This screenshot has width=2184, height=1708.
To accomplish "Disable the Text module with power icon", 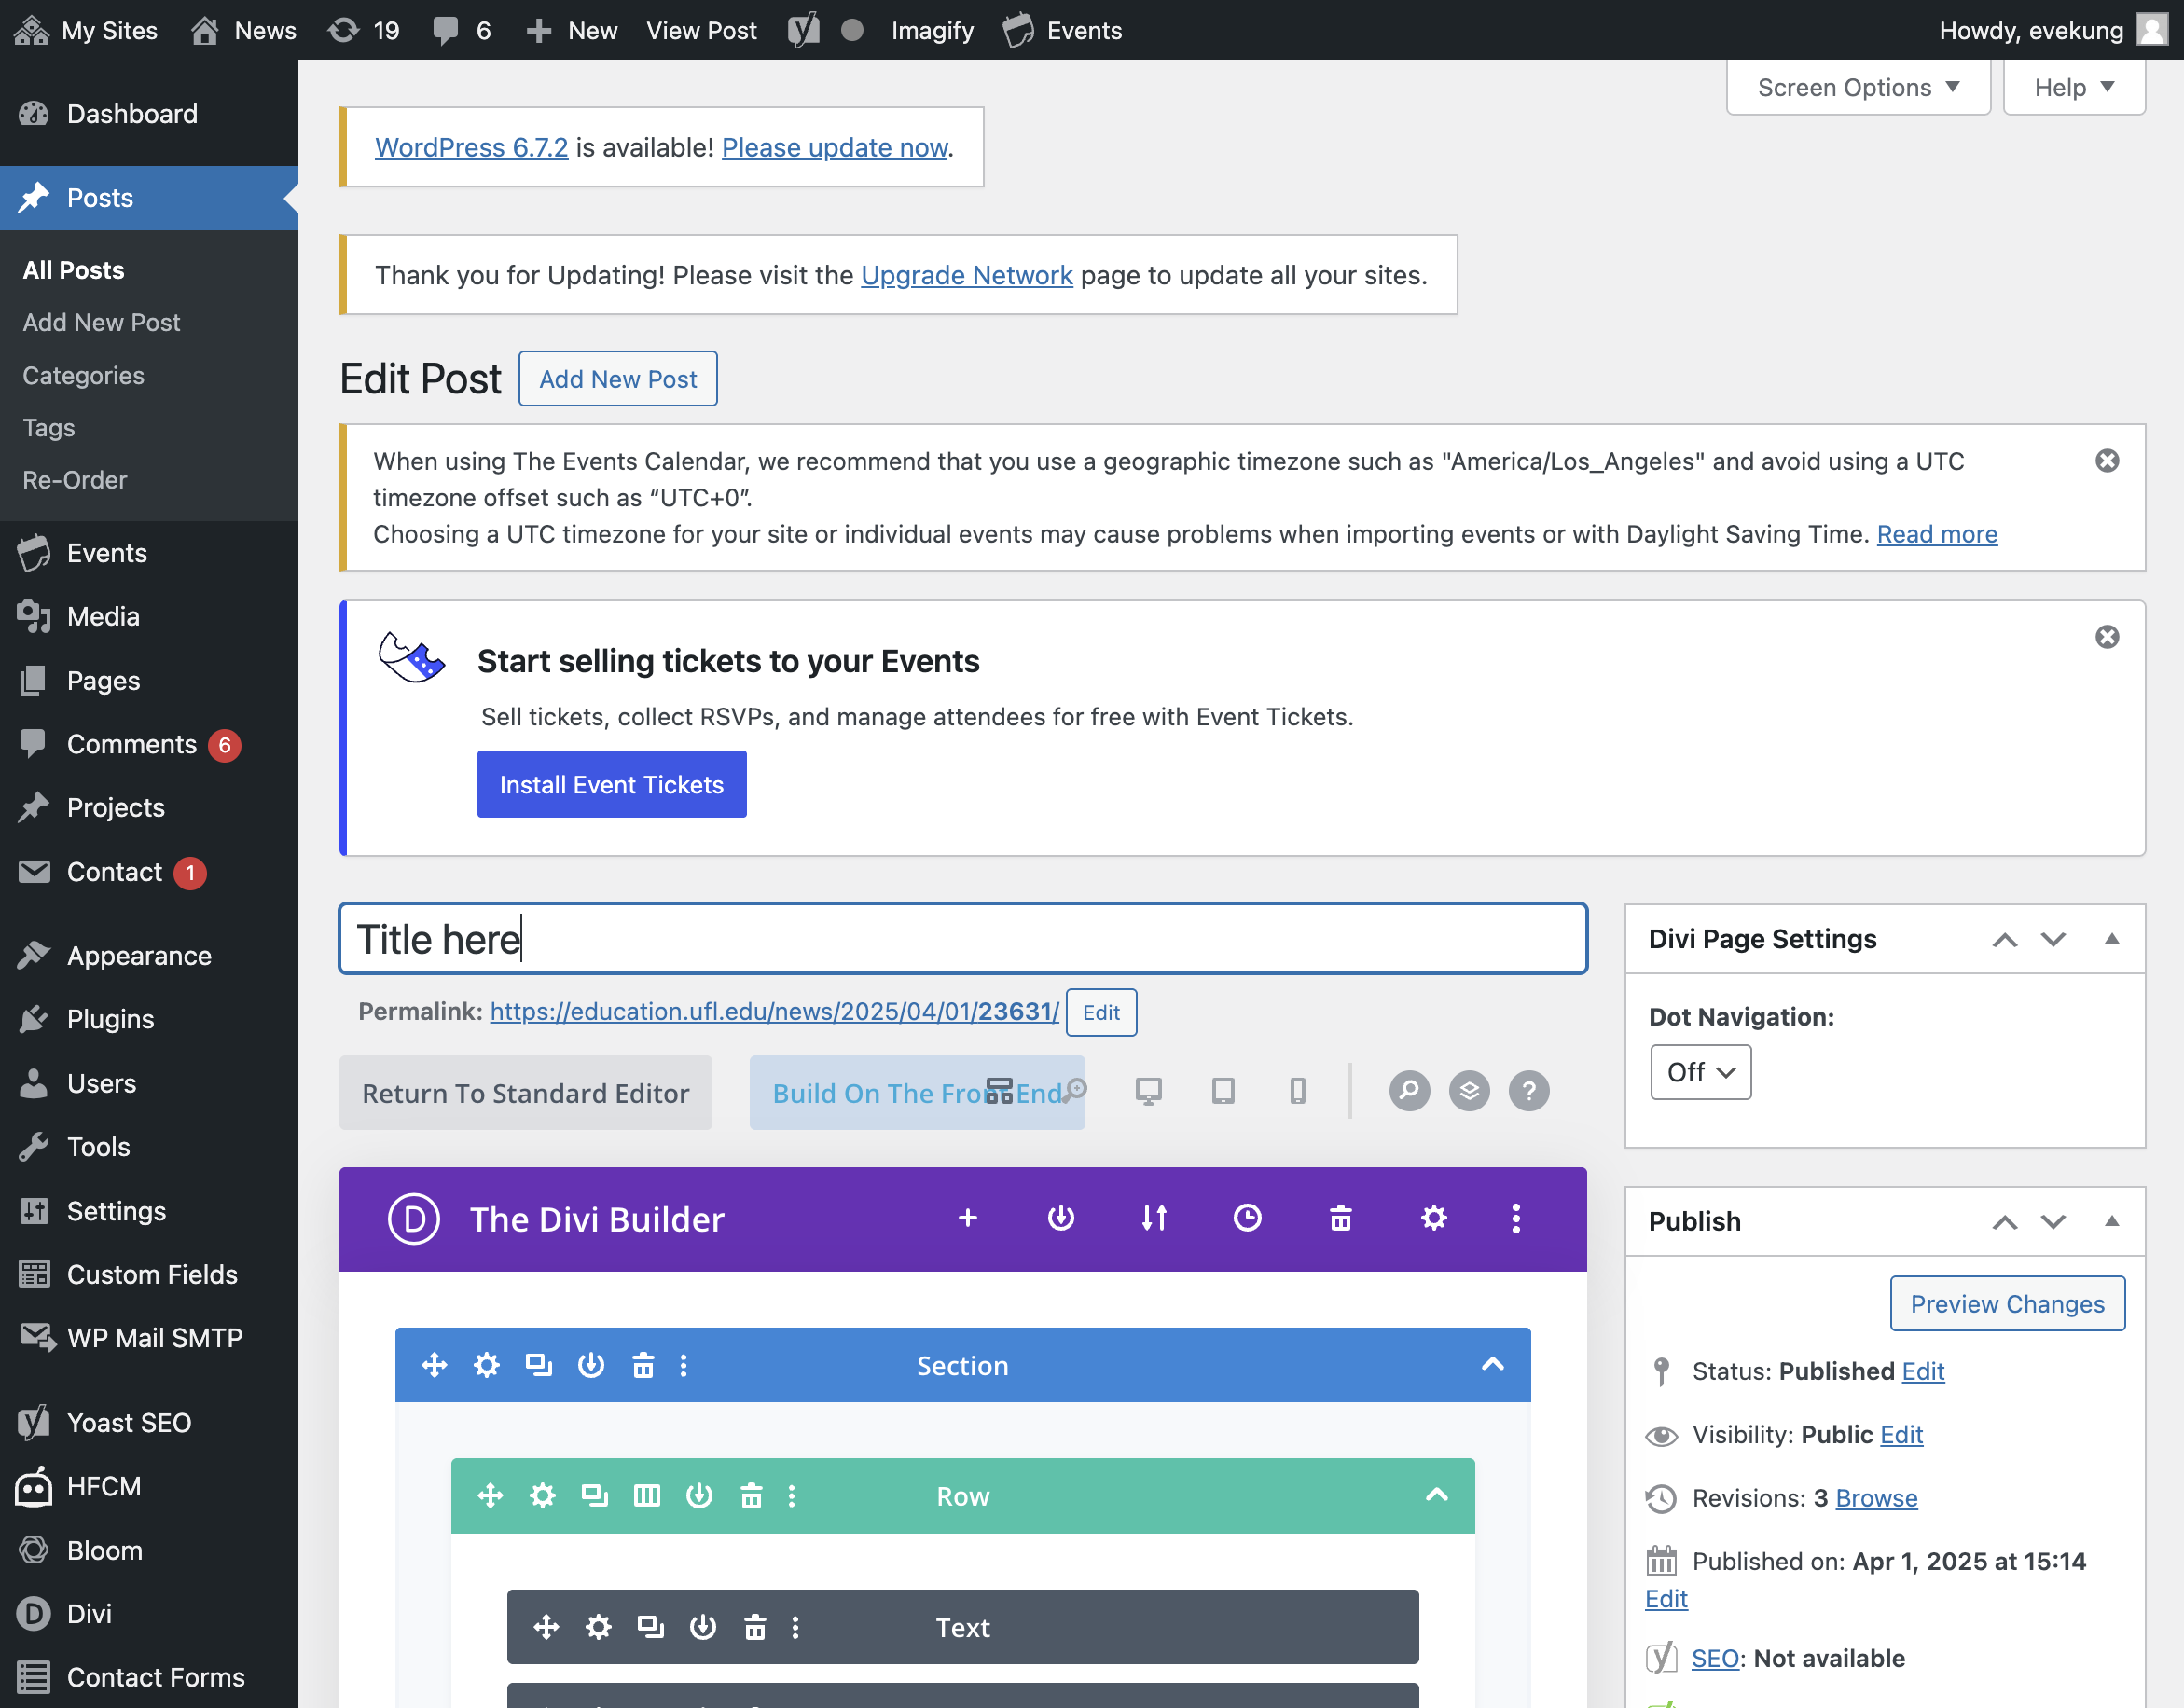I will pos(703,1627).
